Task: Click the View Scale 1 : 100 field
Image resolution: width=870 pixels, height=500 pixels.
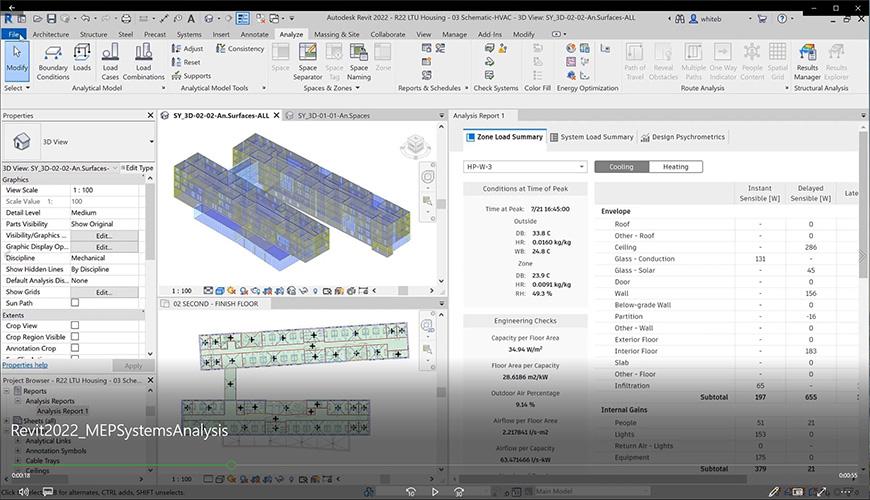Action: [x=104, y=190]
